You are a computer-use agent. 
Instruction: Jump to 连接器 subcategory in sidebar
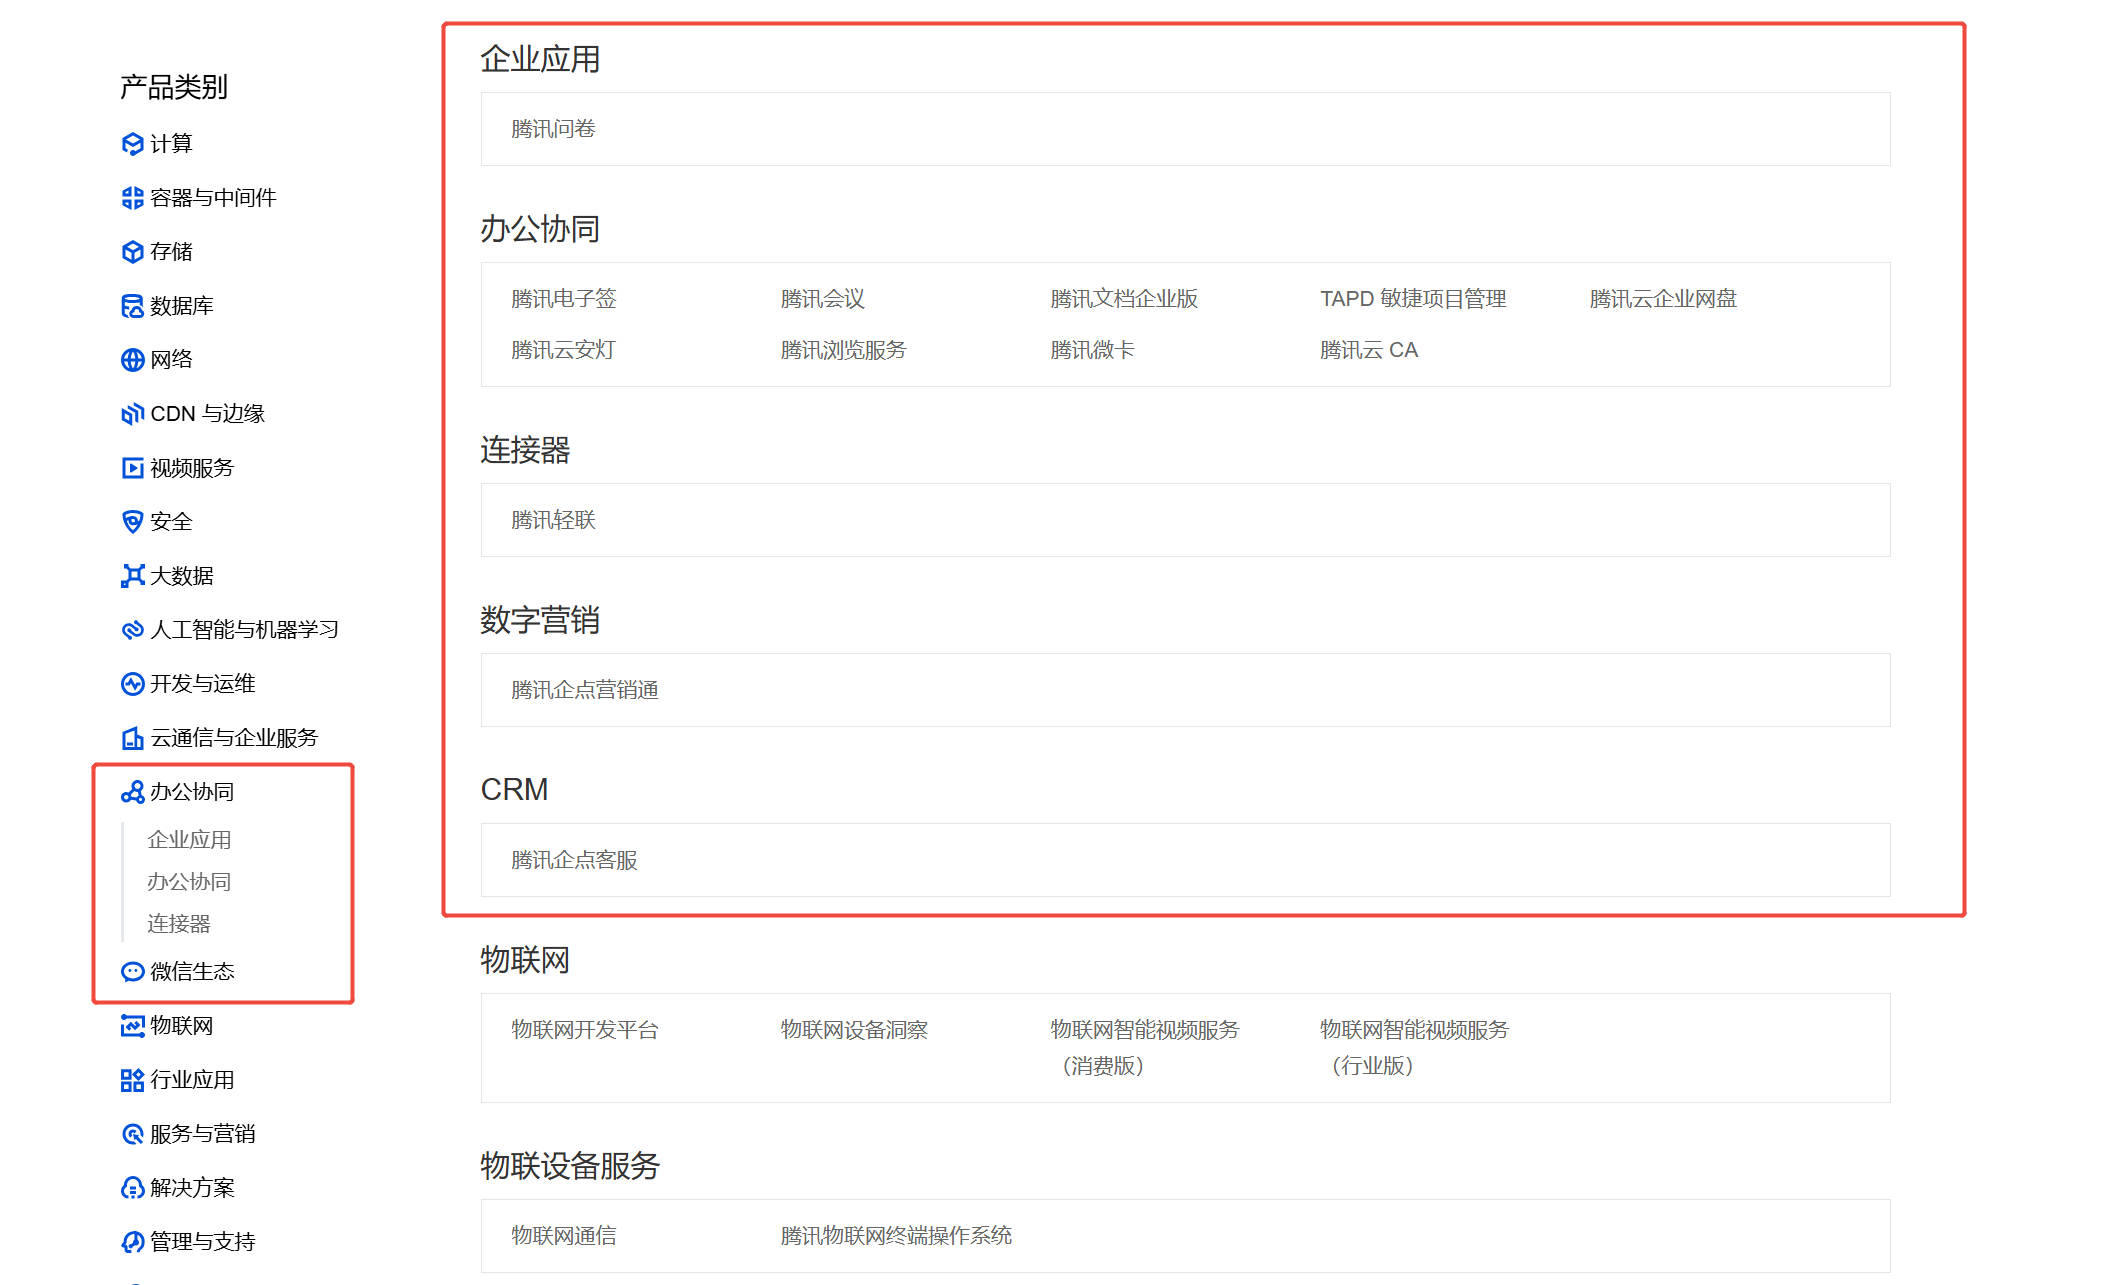coord(179,924)
